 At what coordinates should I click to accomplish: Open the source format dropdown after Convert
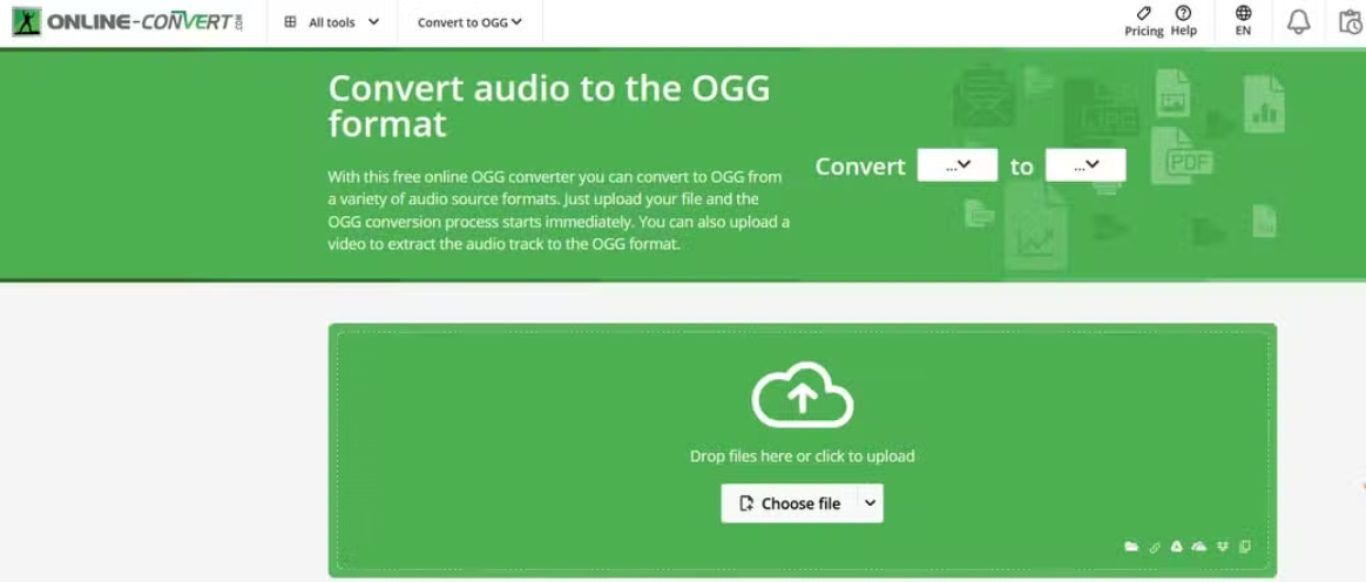[957, 166]
